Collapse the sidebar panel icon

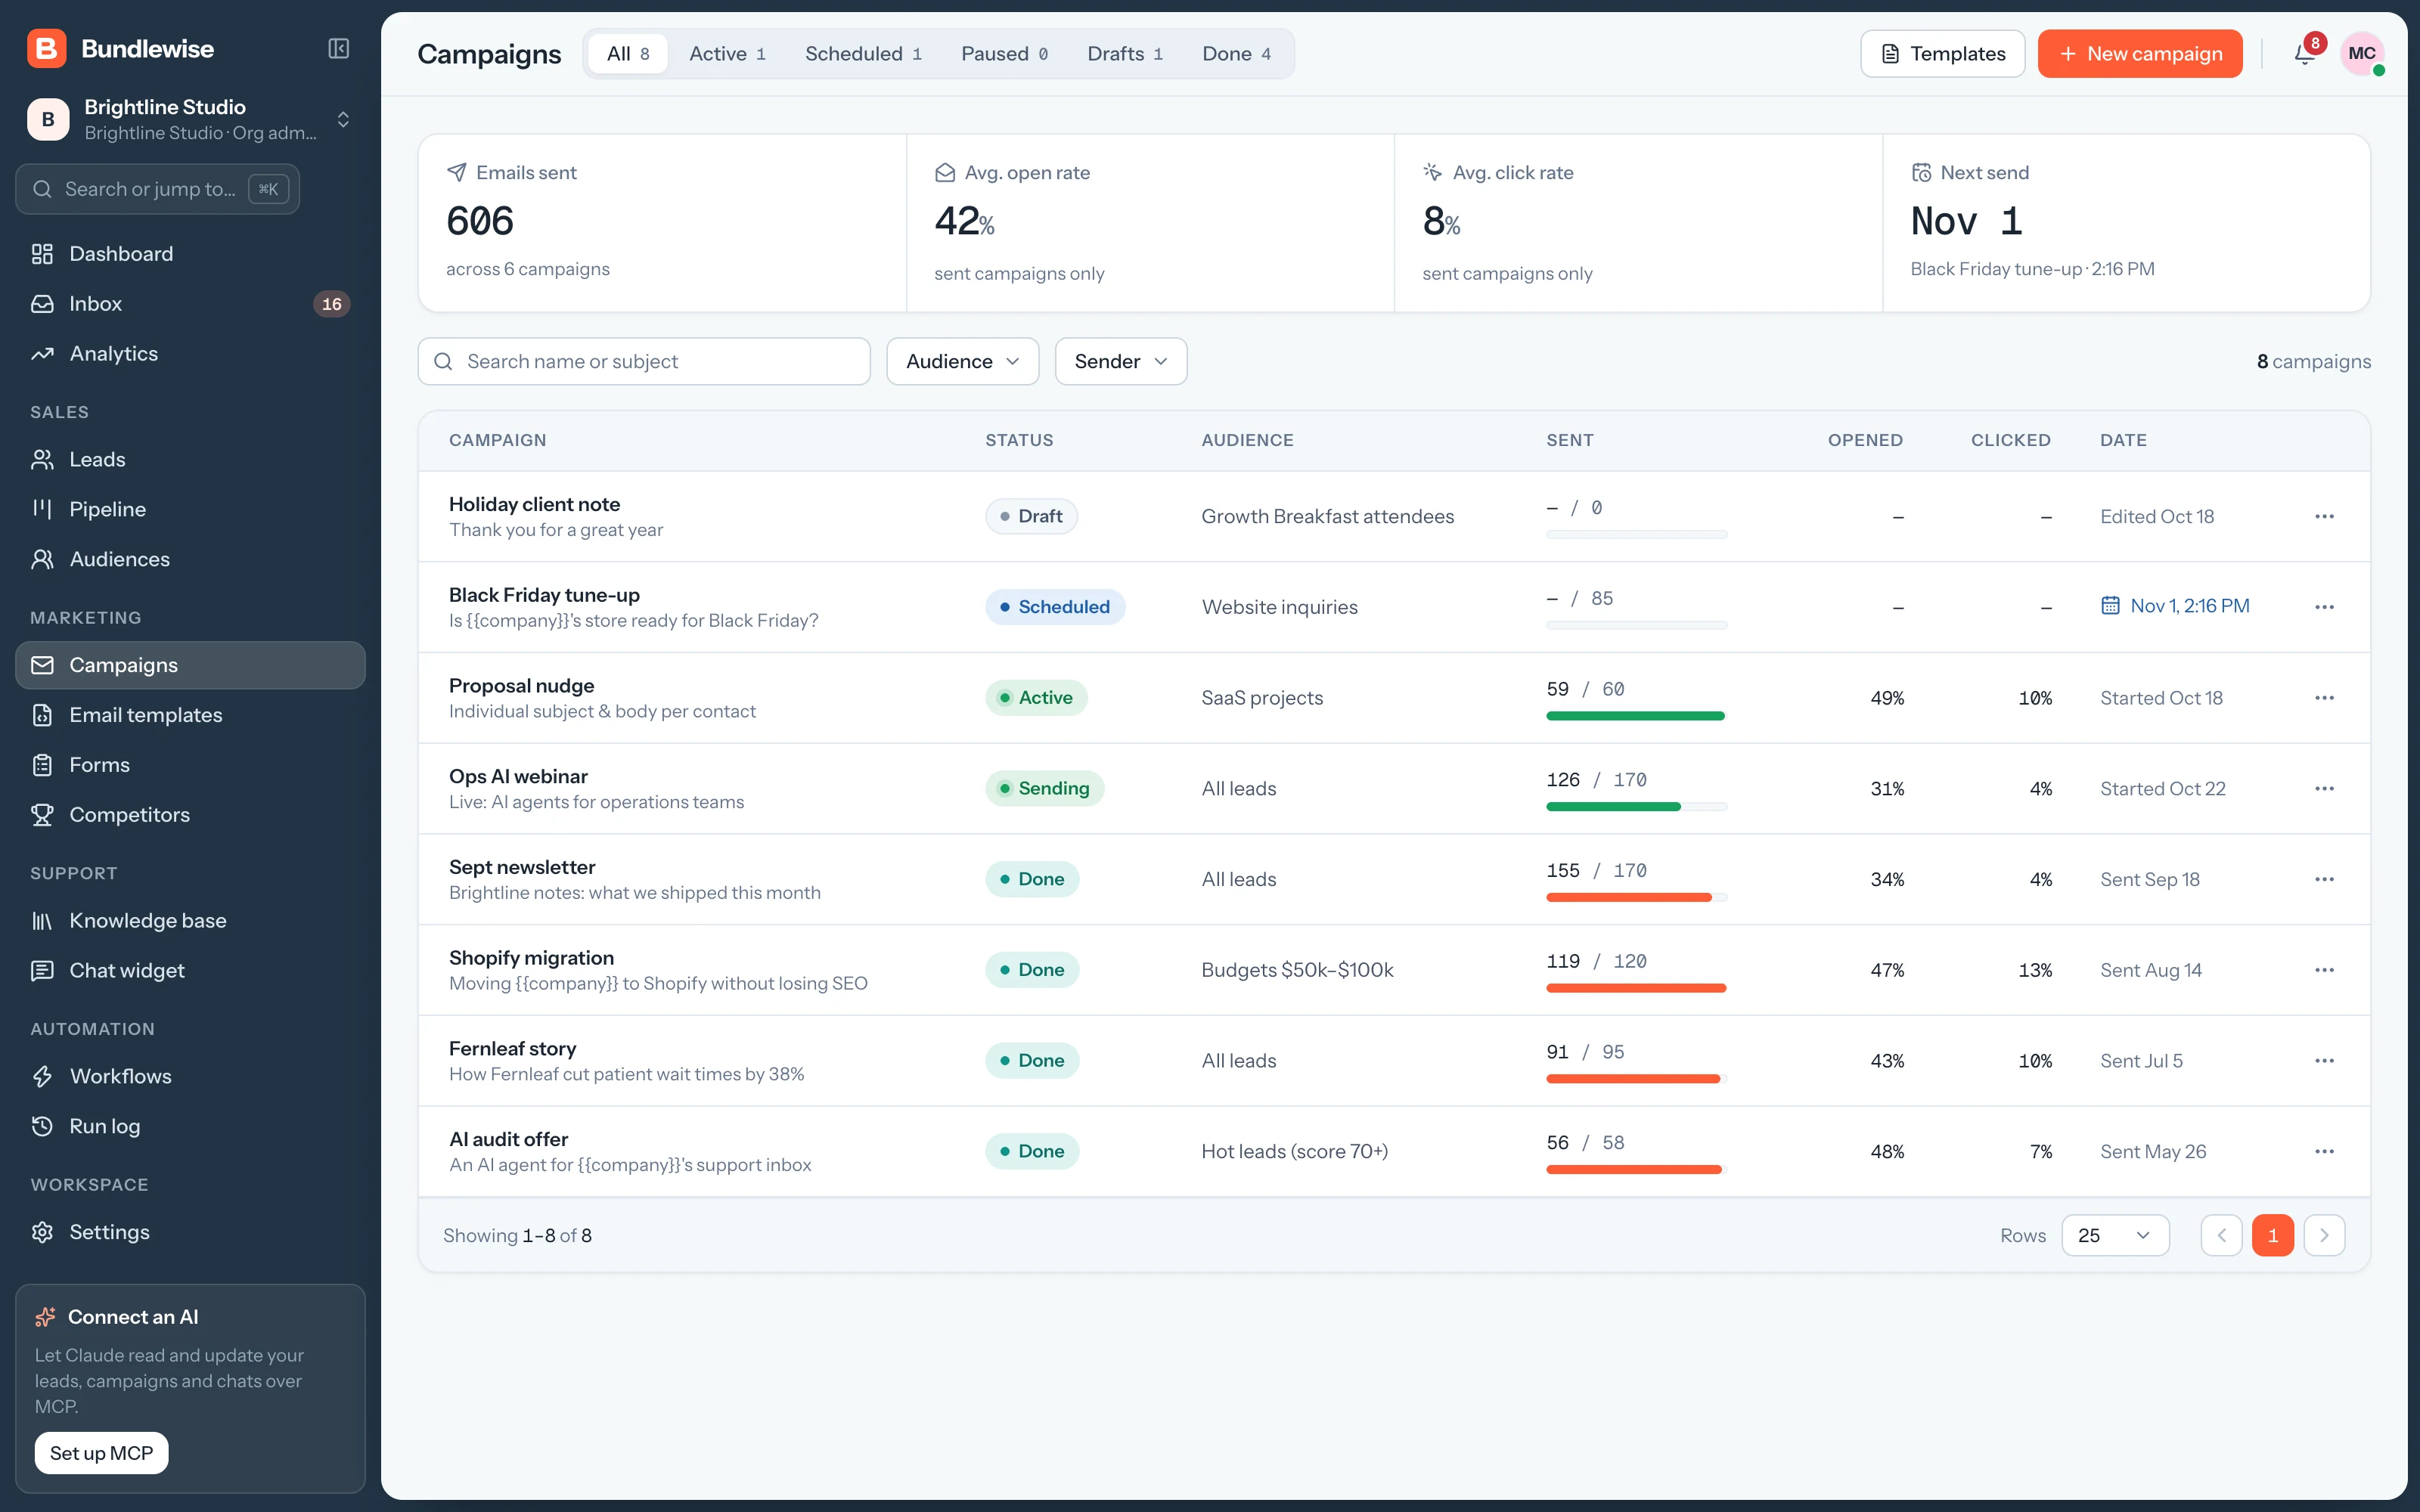point(339,49)
